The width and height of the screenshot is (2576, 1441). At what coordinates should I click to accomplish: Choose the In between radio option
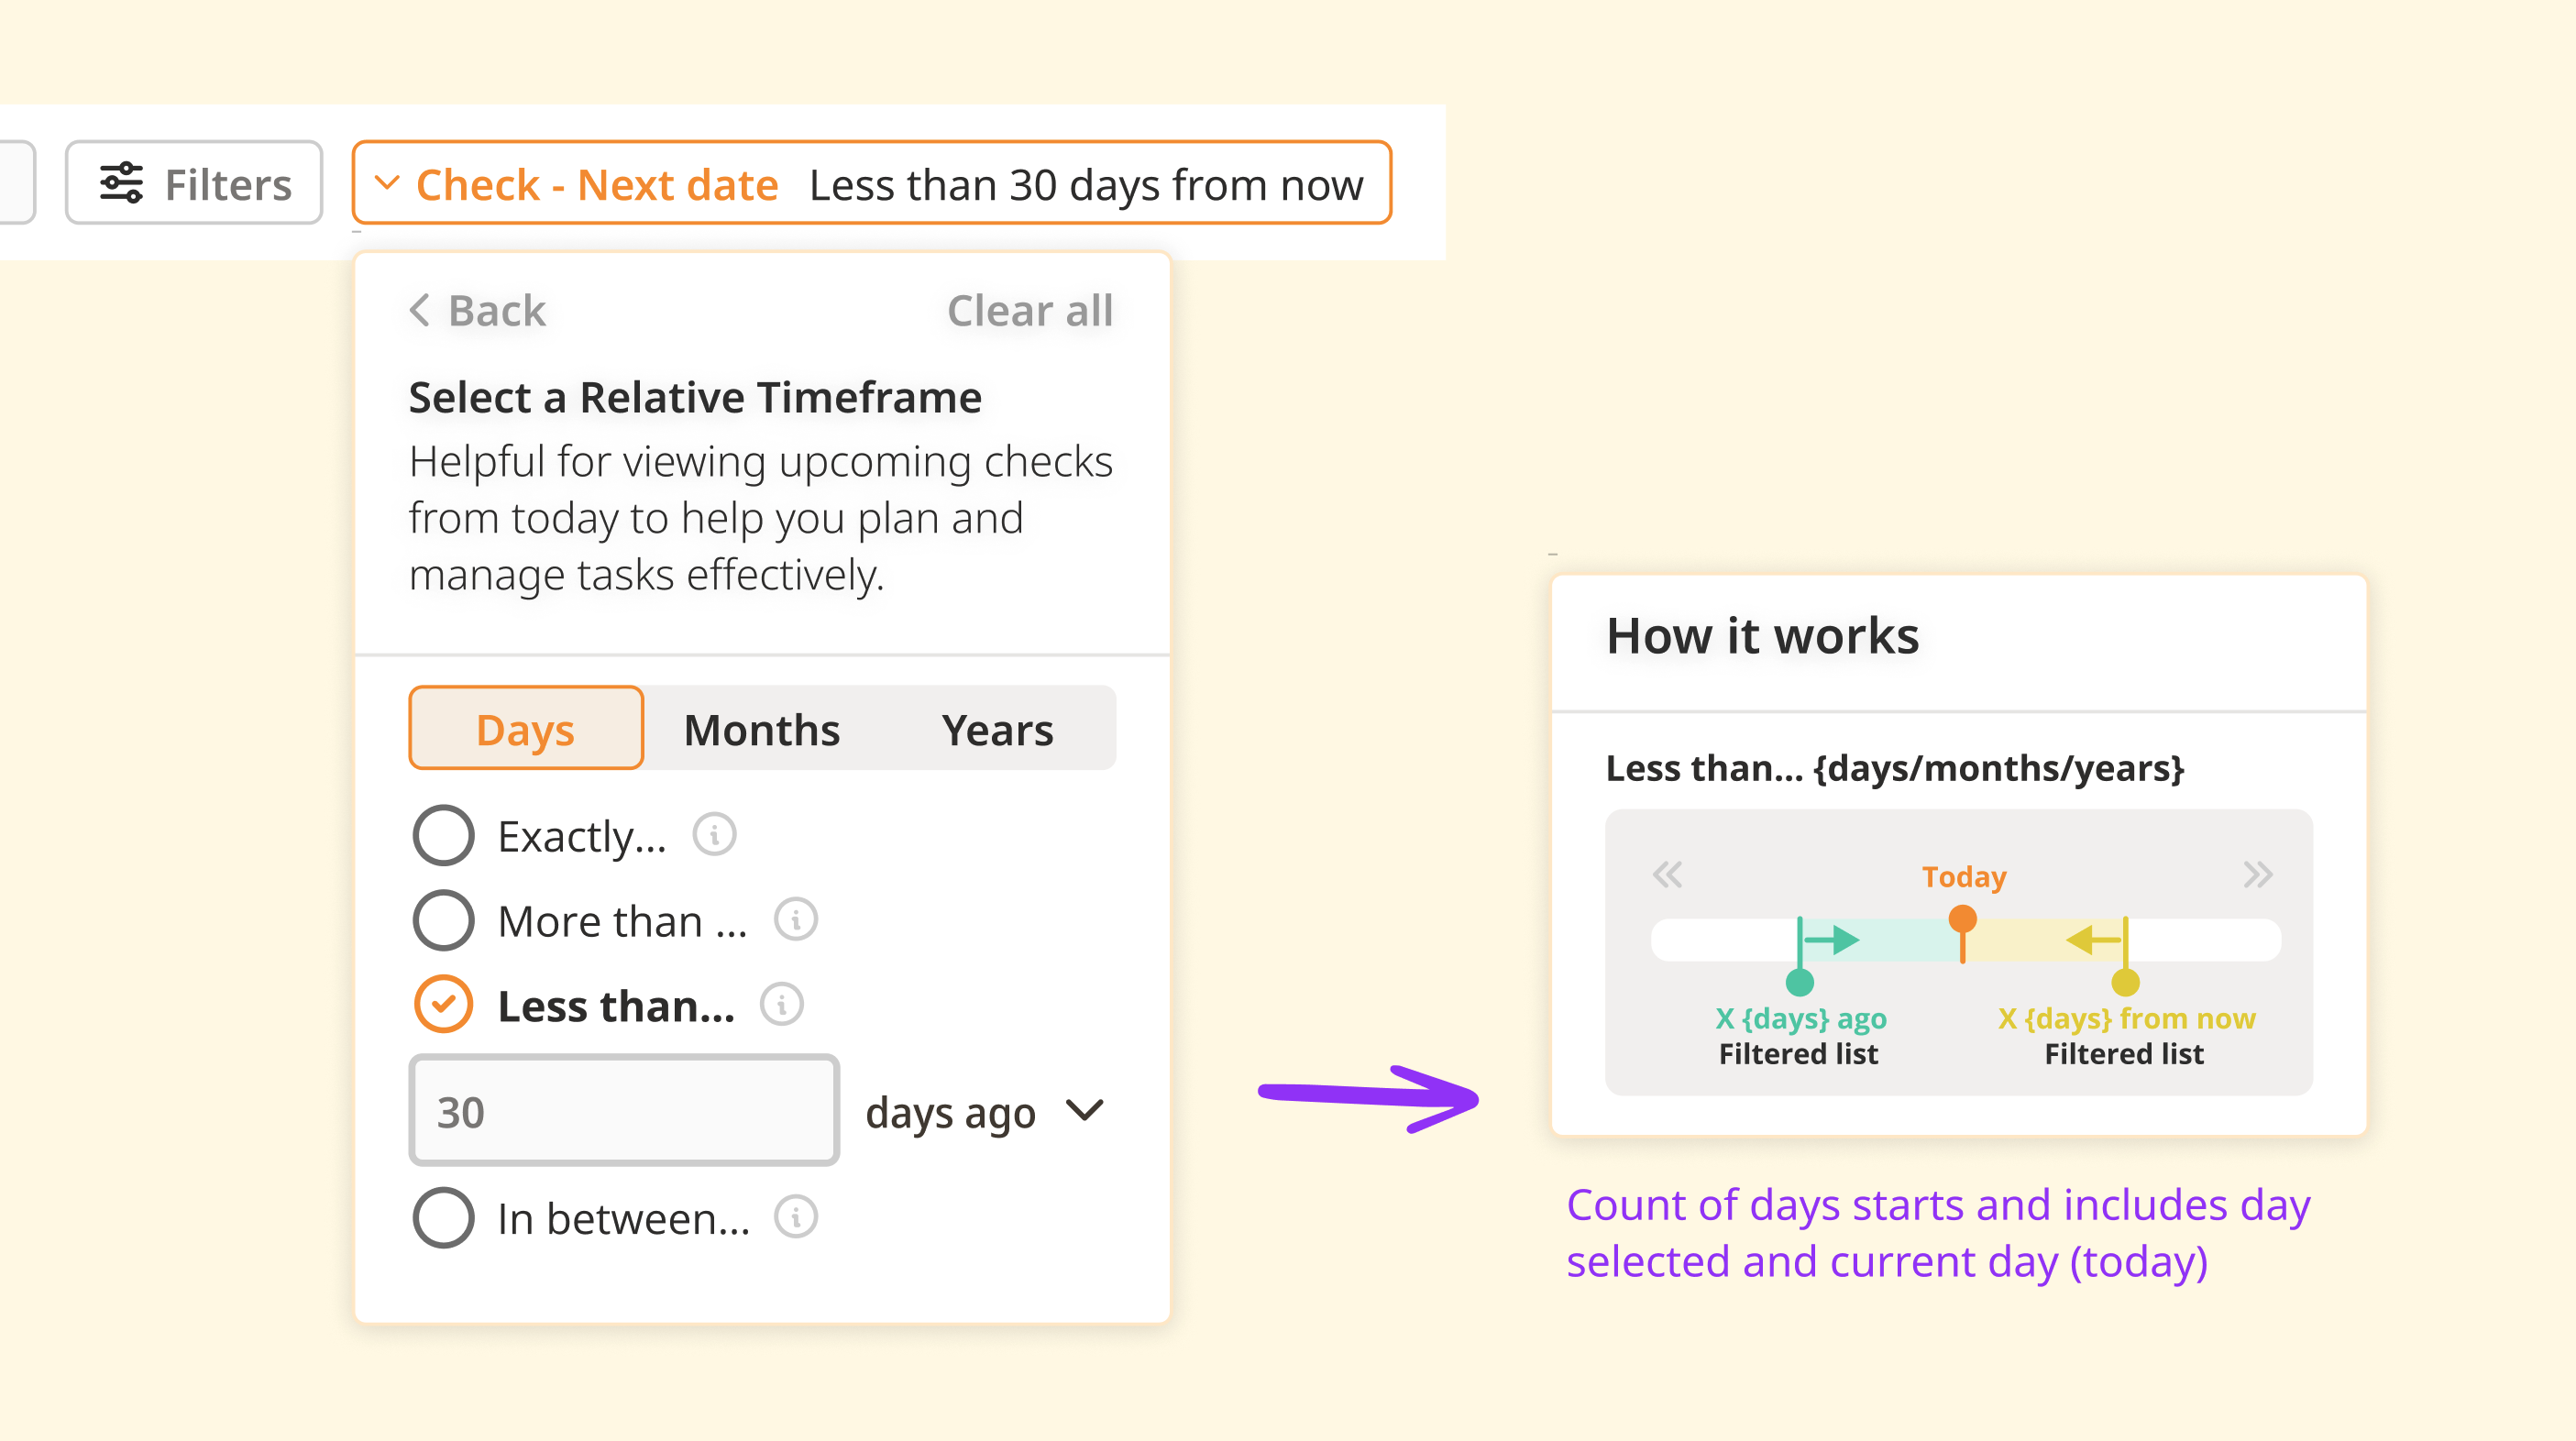443,1218
